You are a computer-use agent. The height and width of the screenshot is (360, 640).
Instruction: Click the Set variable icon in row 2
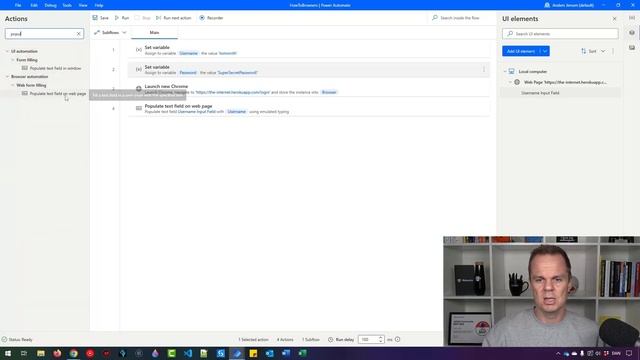(x=139, y=69)
